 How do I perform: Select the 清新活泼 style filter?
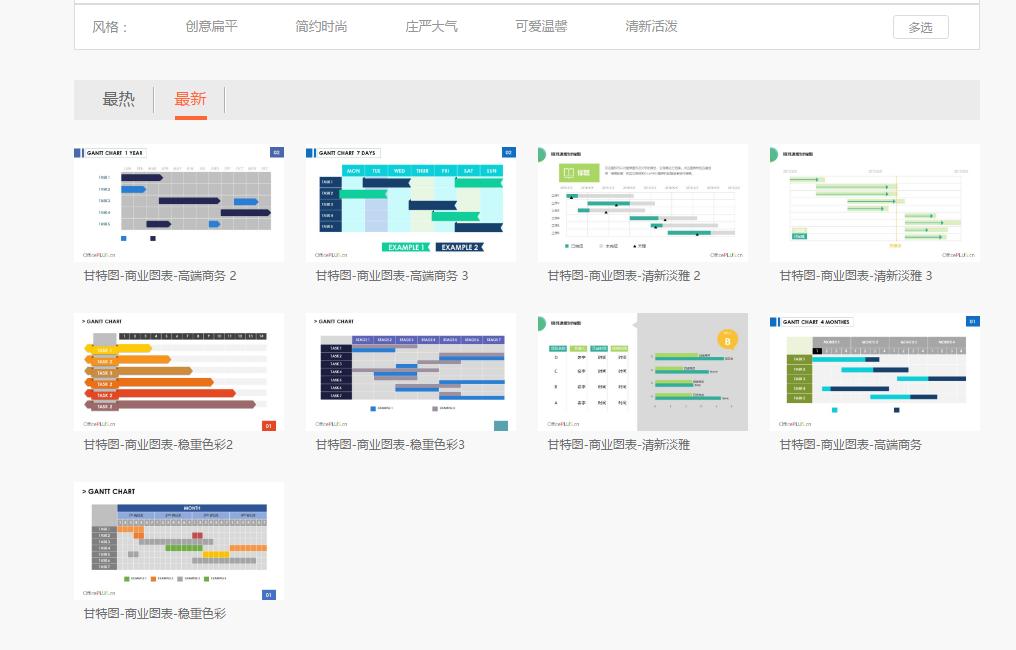[x=650, y=28]
